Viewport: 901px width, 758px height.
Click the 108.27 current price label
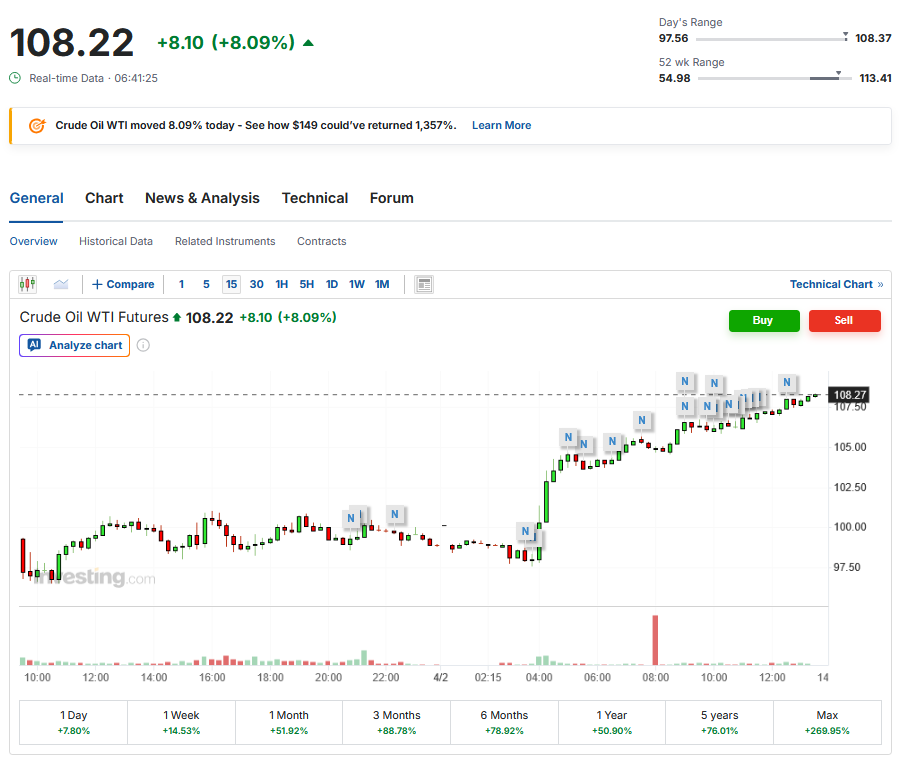pyautogui.click(x=849, y=395)
